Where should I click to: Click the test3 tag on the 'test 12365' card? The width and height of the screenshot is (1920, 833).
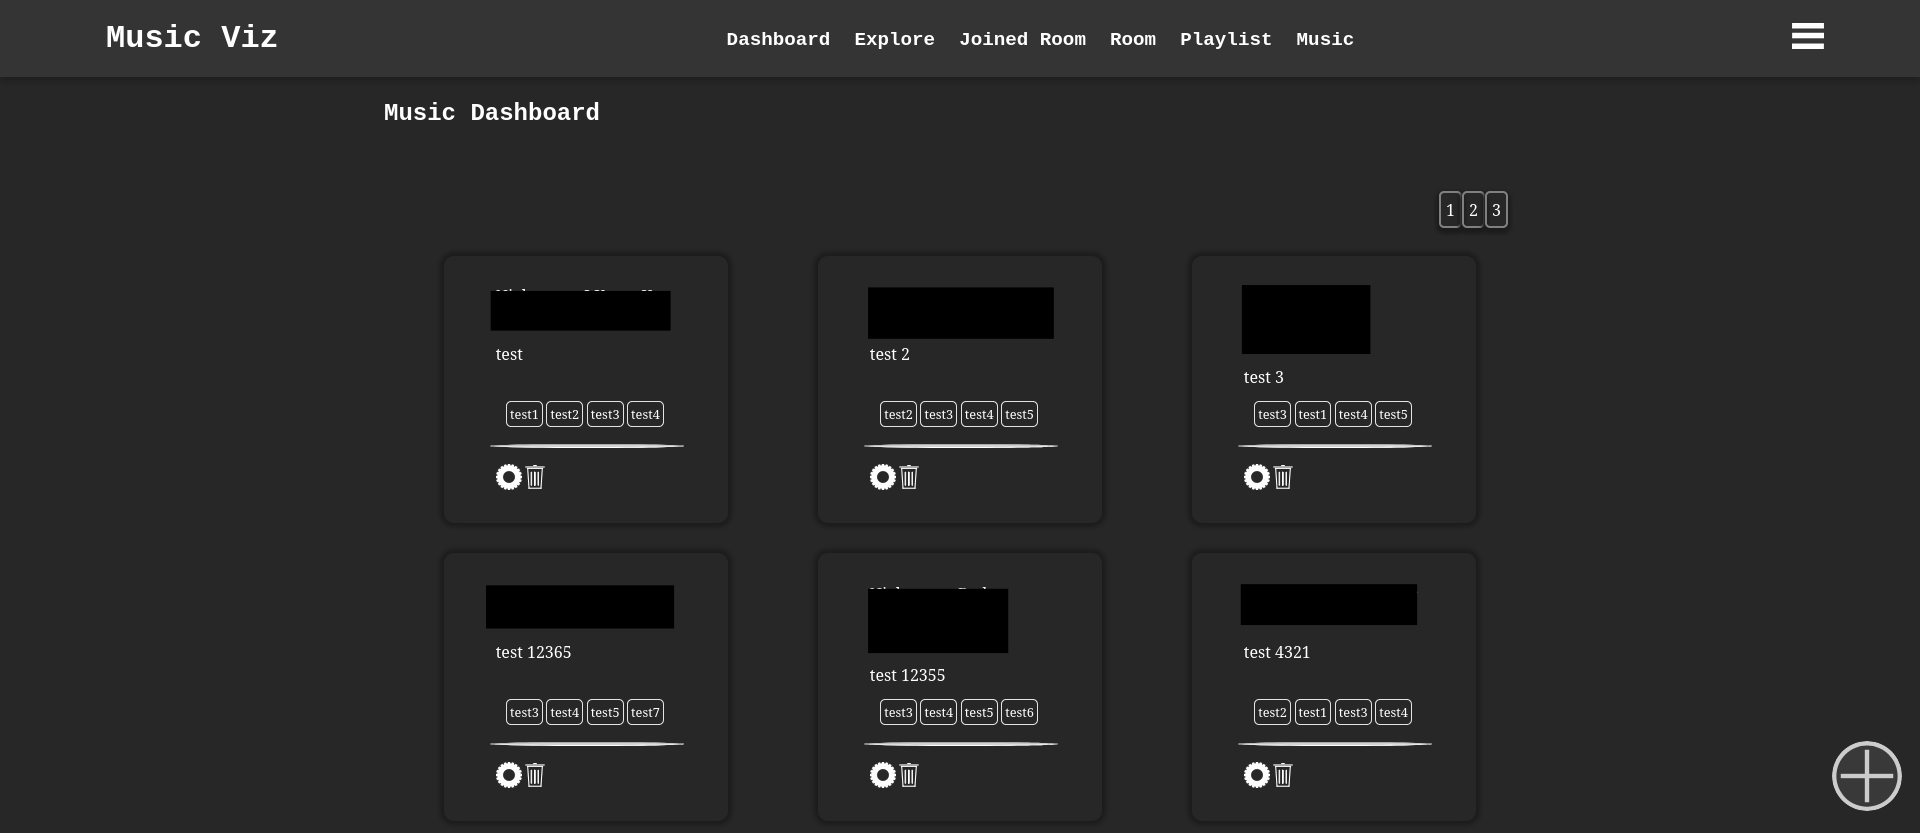pos(524,712)
